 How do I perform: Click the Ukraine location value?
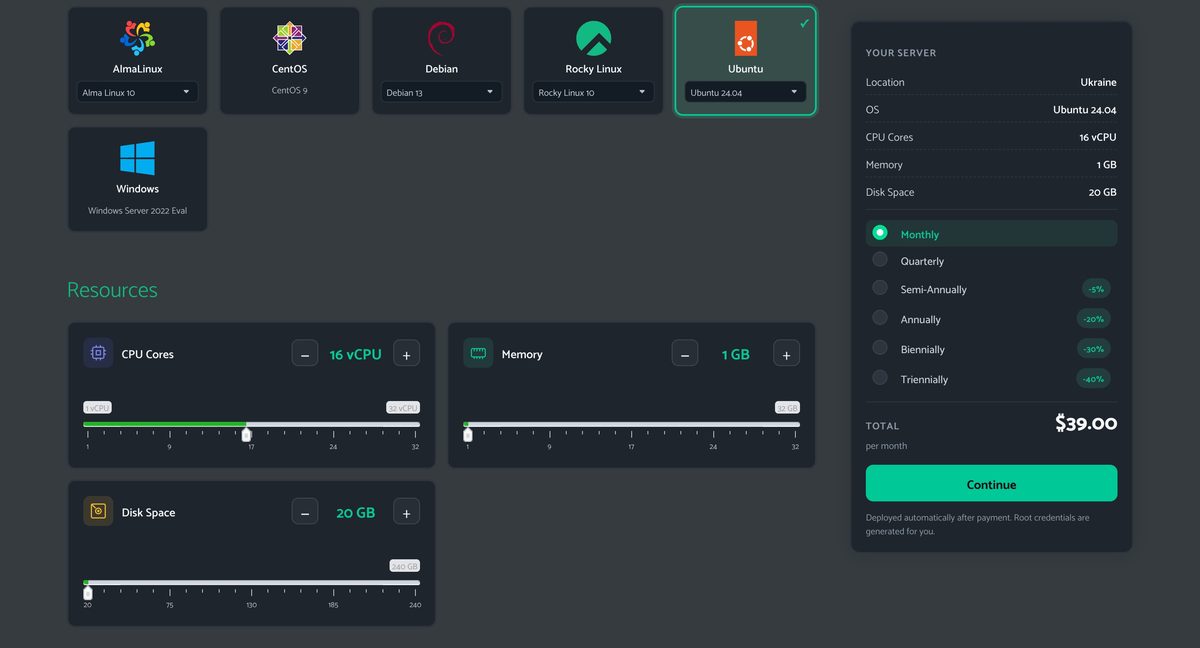1098,82
